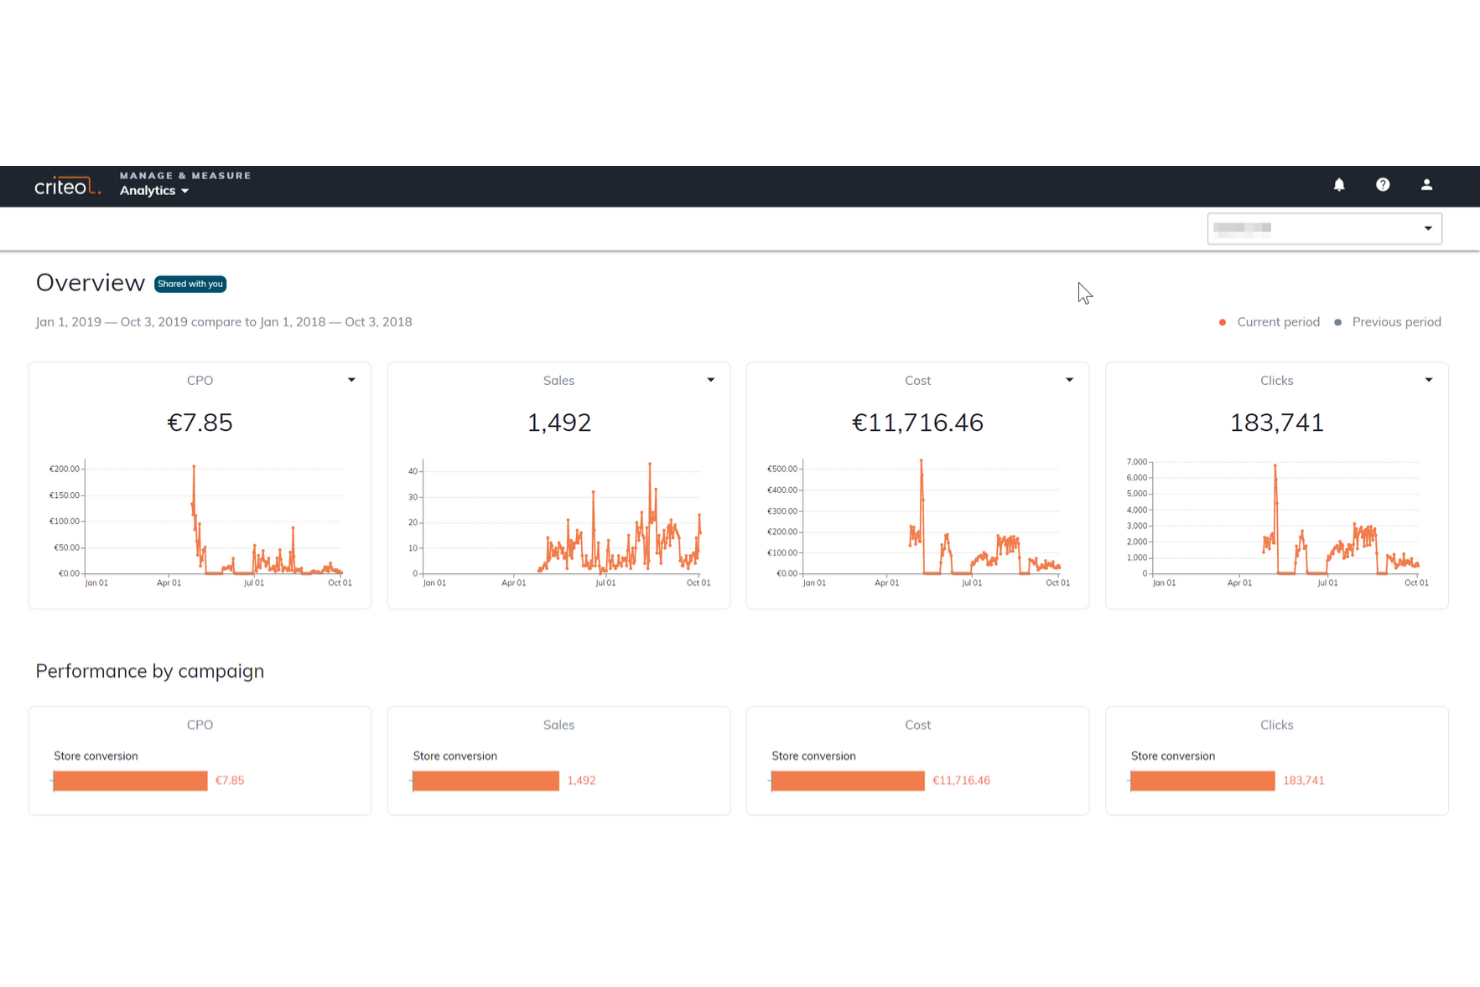1480x987 pixels.
Task: Open the user account profile icon
Action: point(1427,185)
